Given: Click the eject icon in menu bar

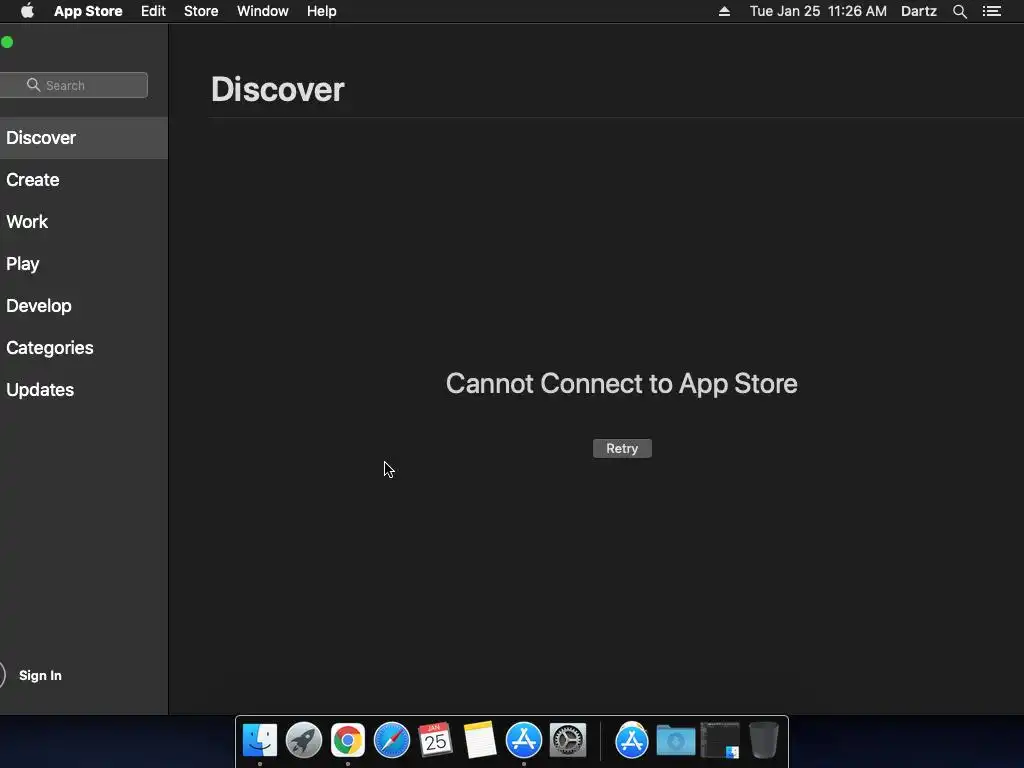Looking at the screenshot, I should coord(724,11).
